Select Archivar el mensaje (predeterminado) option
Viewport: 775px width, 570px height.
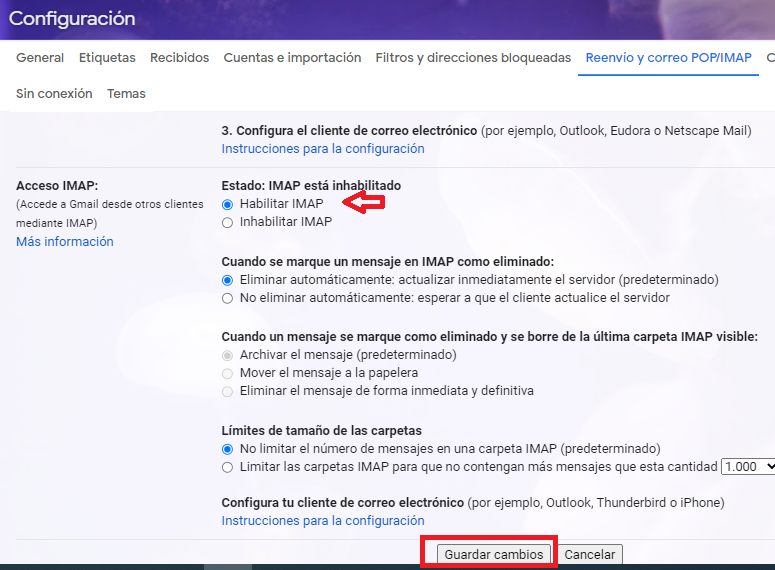click(227, 355)
